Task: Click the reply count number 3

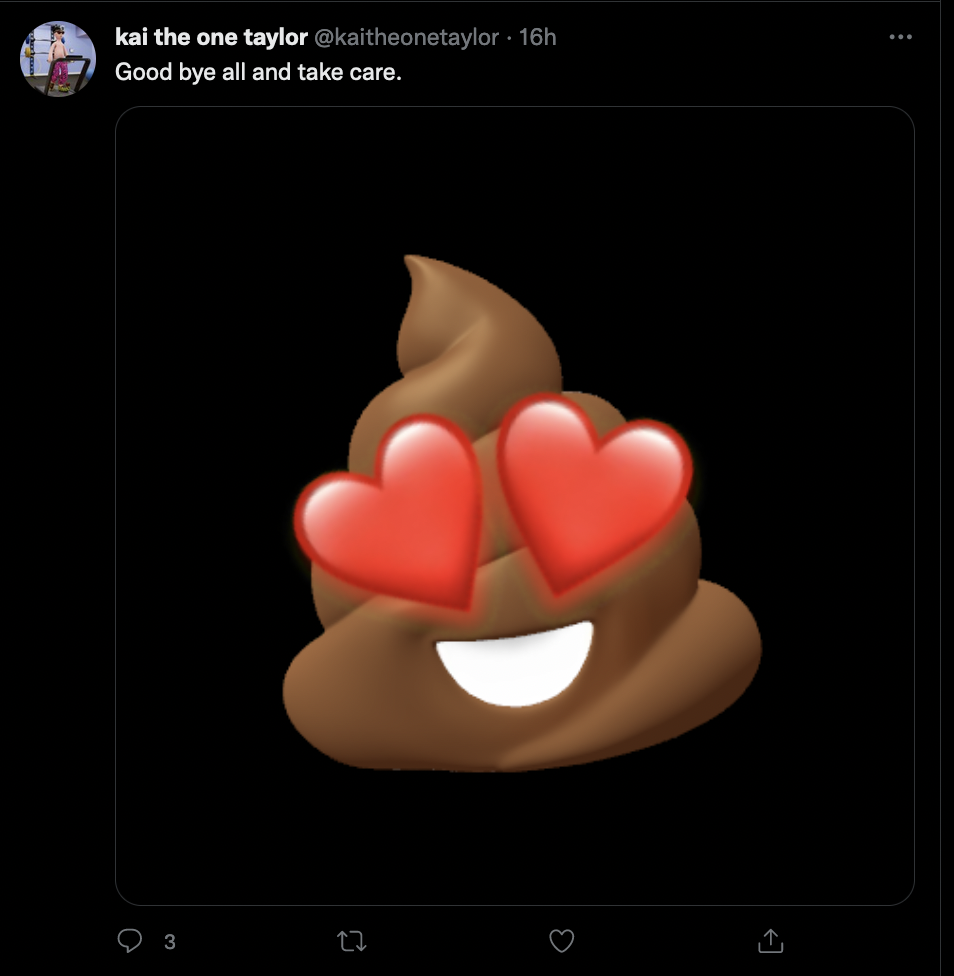Action: coord(170,941)
